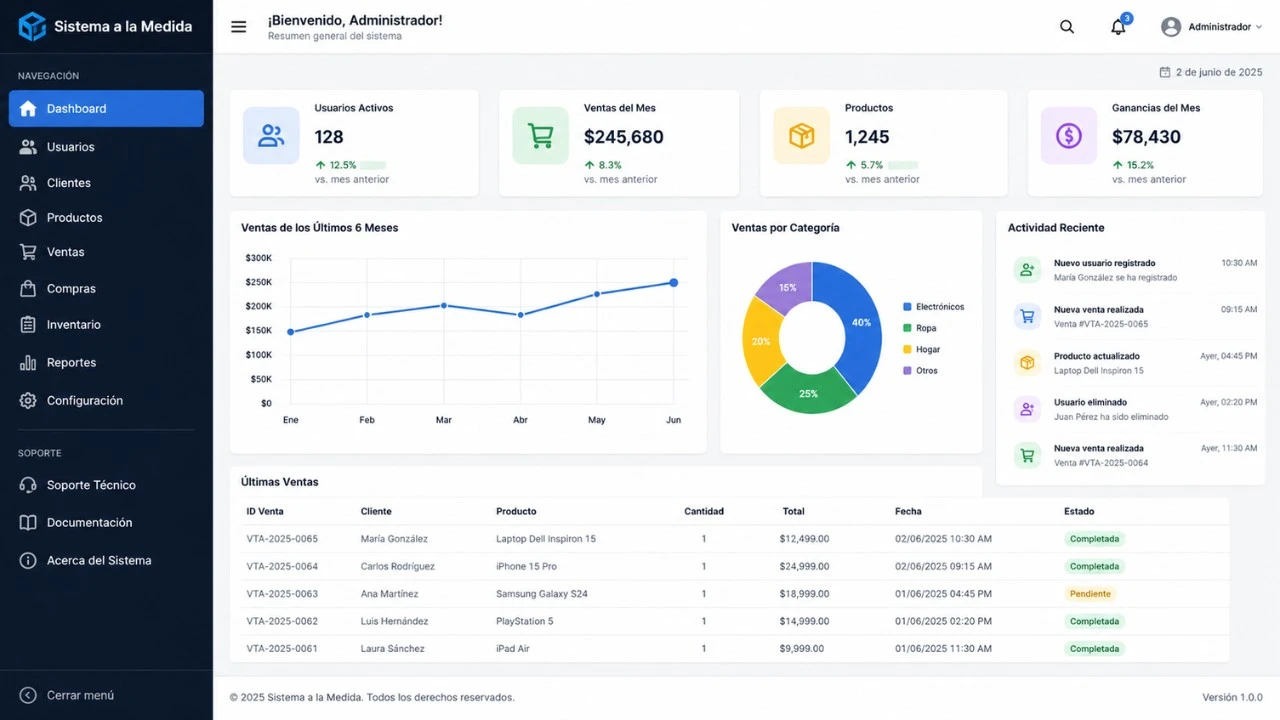Go to Reportes in the navigation
The height and width of the screenshot is (720, 1280).
[71, 363]
